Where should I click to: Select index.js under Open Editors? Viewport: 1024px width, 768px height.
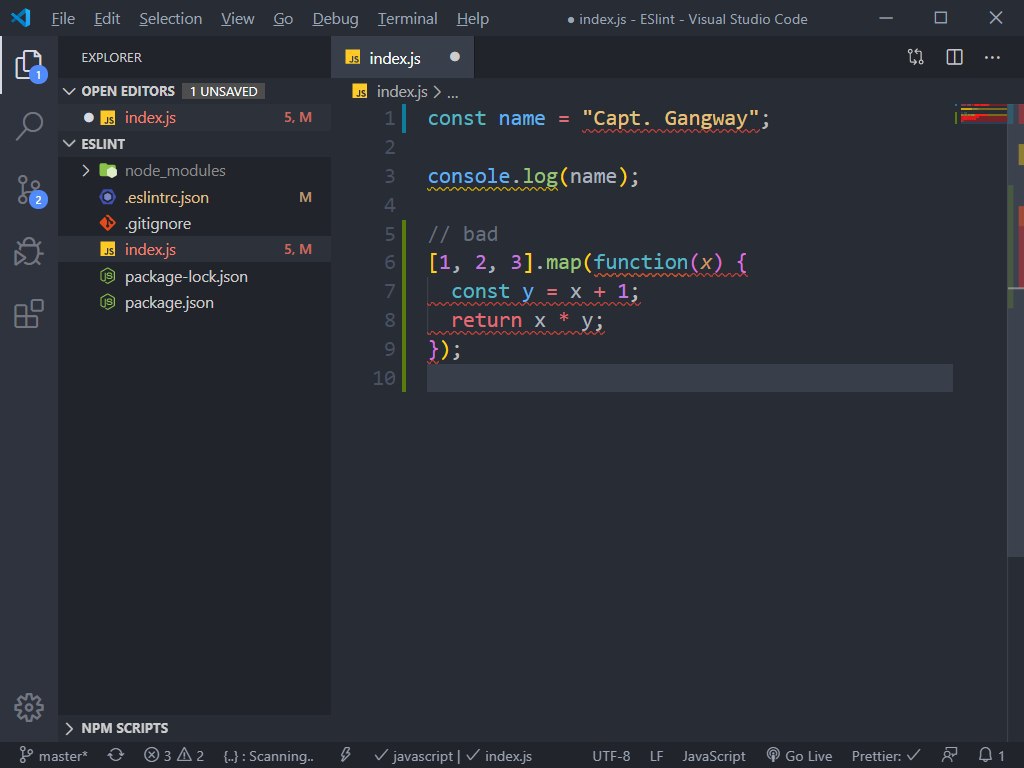194,118
